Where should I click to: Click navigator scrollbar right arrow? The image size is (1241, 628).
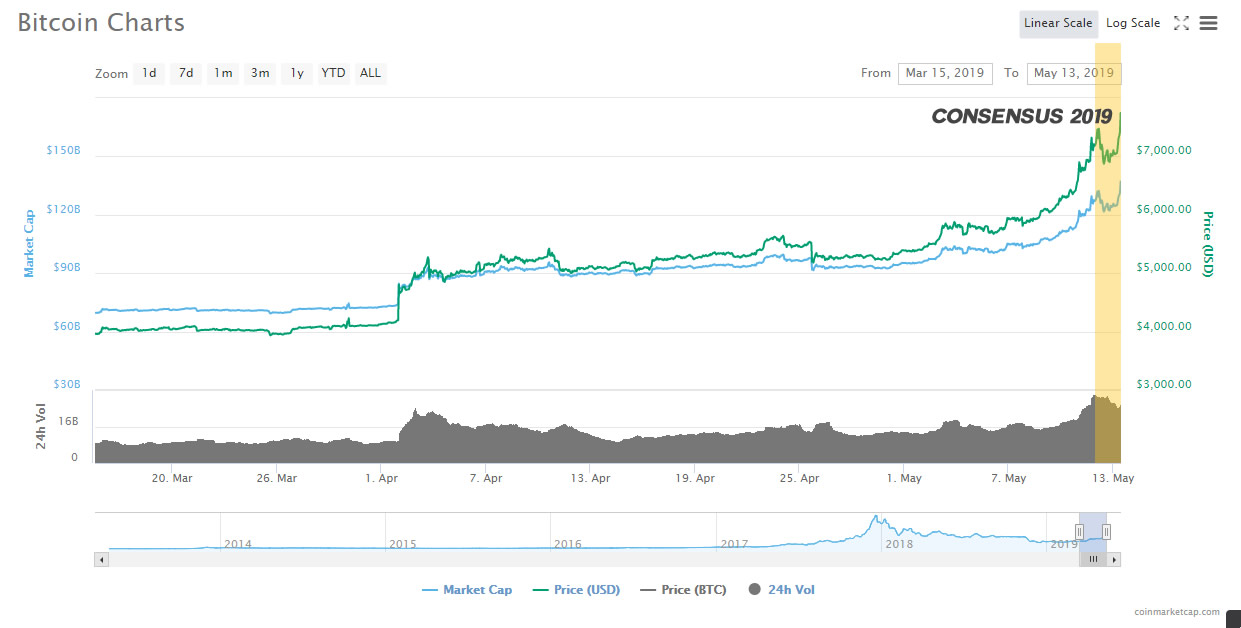[x=1115, y=560]
